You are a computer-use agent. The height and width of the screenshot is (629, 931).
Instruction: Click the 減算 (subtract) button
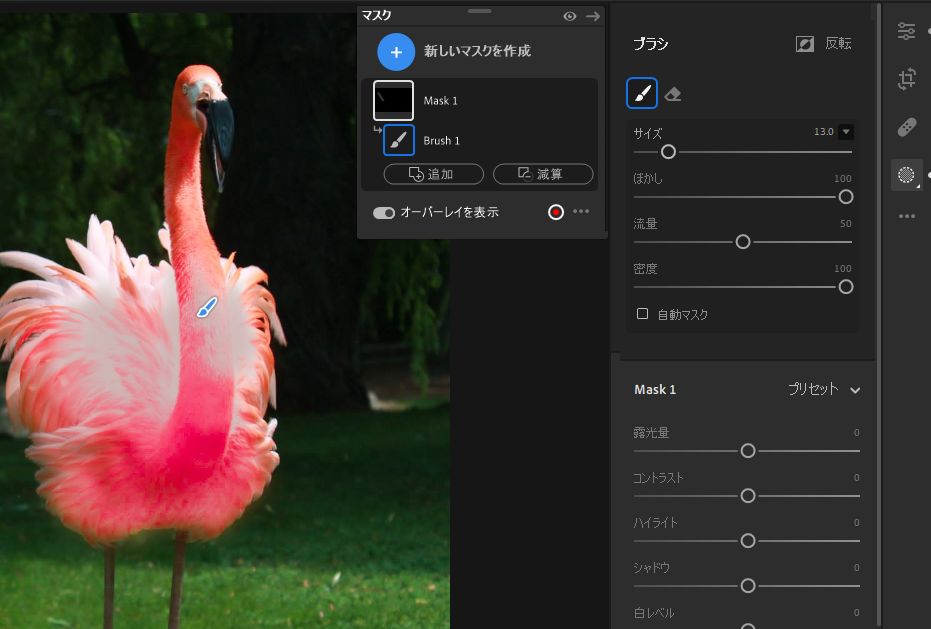543,174
